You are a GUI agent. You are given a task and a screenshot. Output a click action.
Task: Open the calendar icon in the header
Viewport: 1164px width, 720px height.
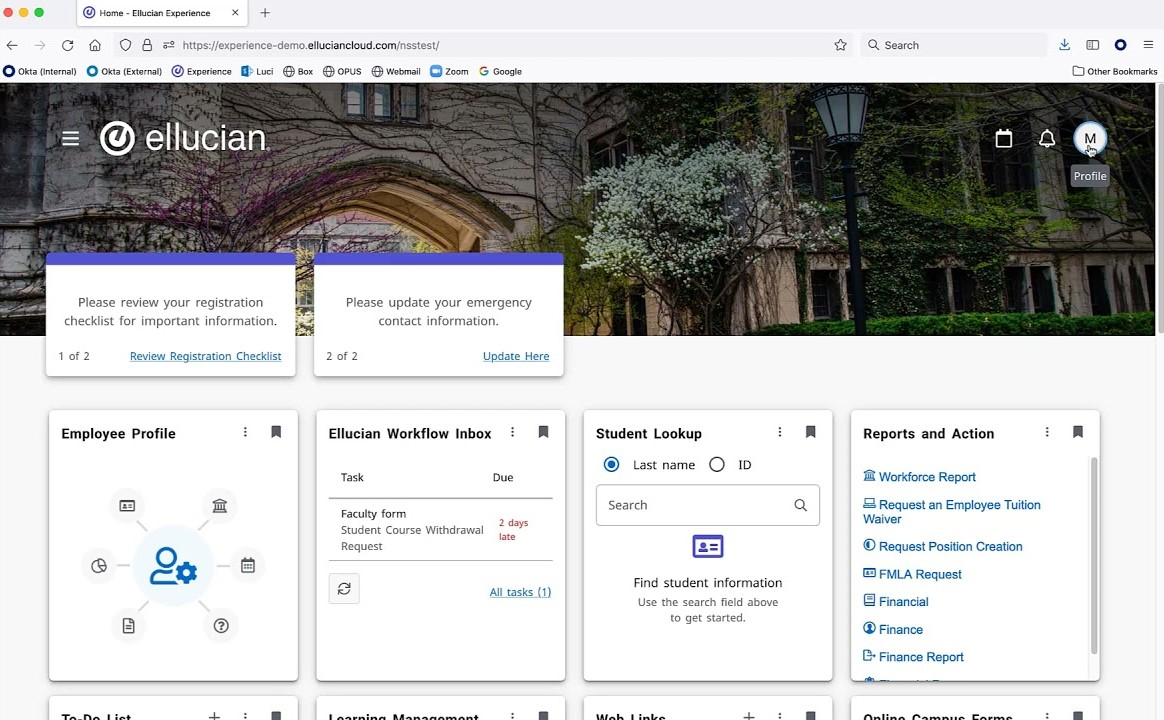[x=1004, y=138]
